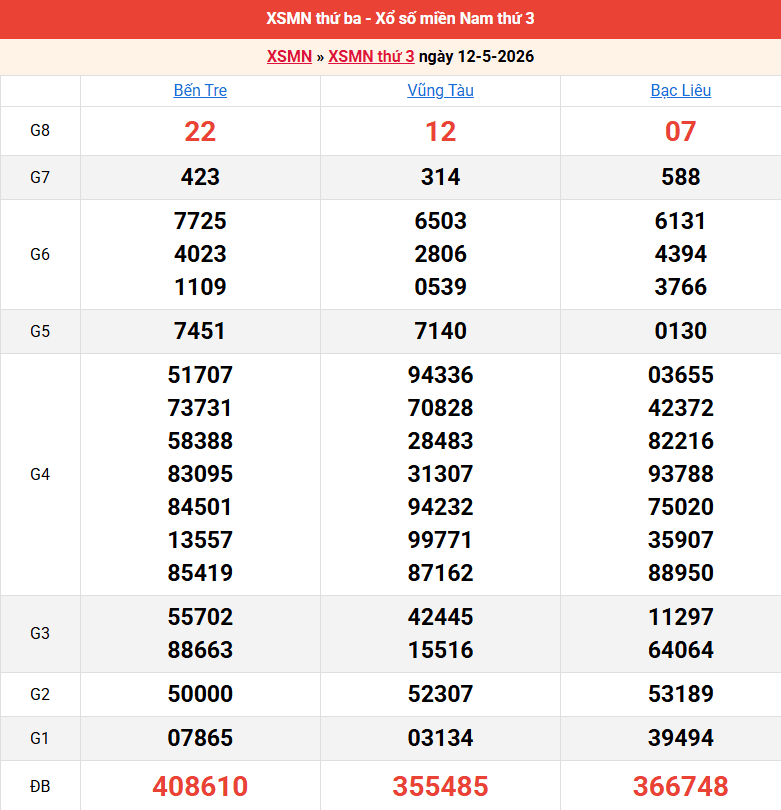This screenshot has height=810, width=781.
Task: Open the Bạc Liêu province link
Action: click(x=680, y=90)
